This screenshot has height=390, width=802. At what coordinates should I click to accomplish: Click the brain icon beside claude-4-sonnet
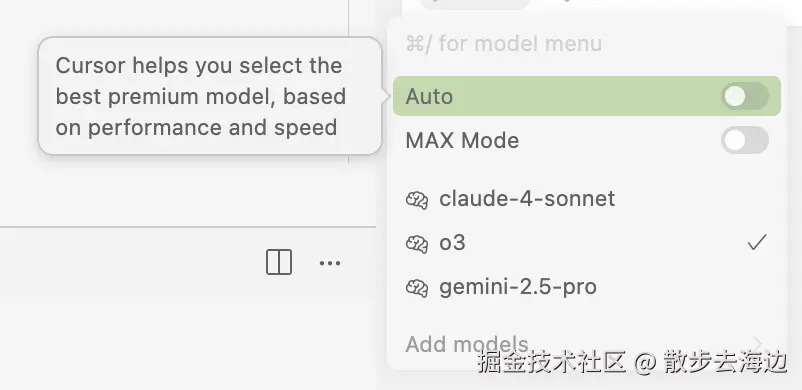(x=417, y=200)
